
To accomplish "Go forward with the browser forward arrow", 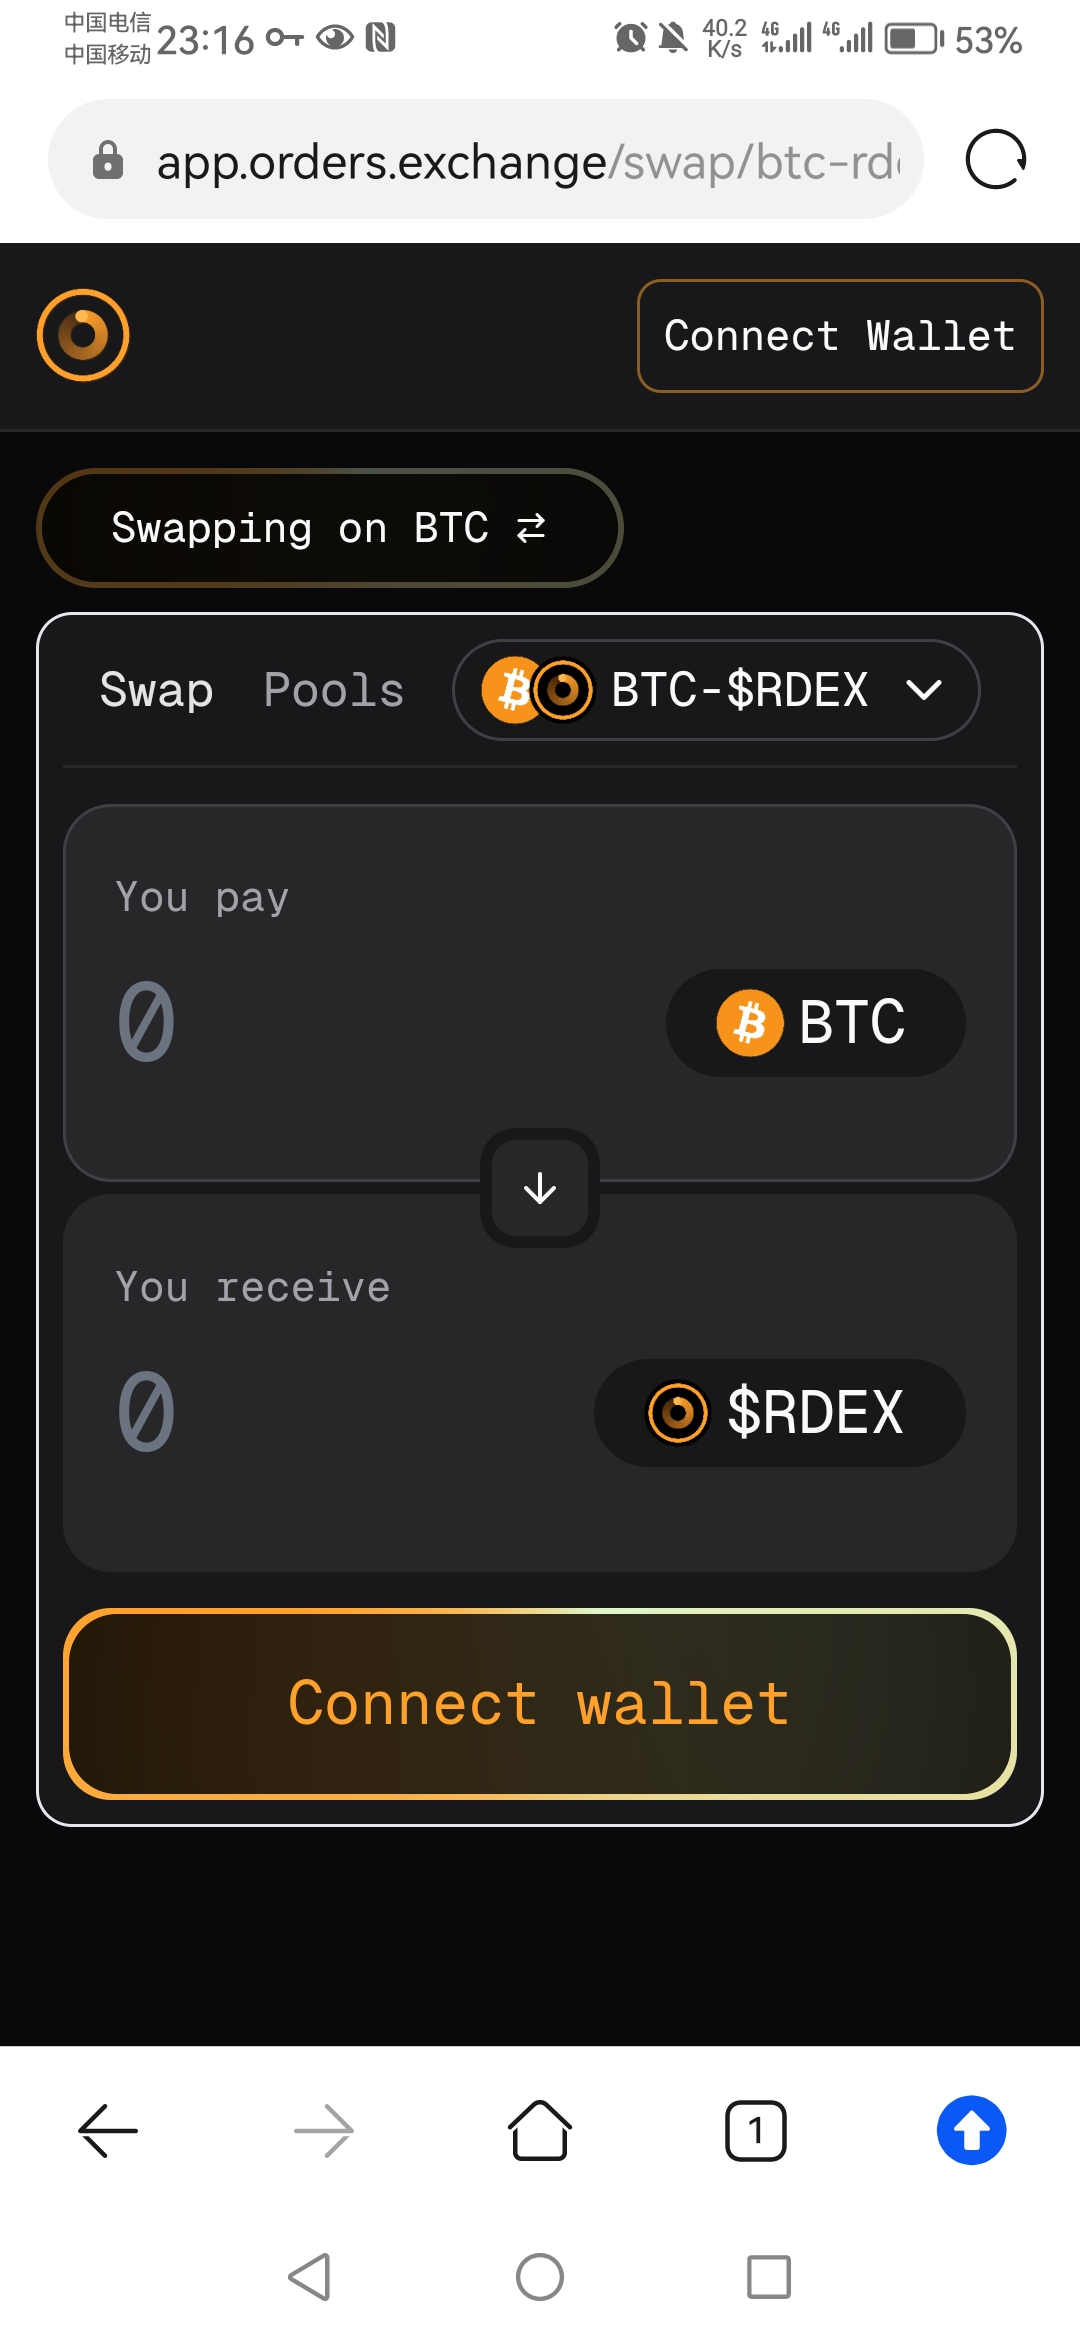I will point(324,2130).
